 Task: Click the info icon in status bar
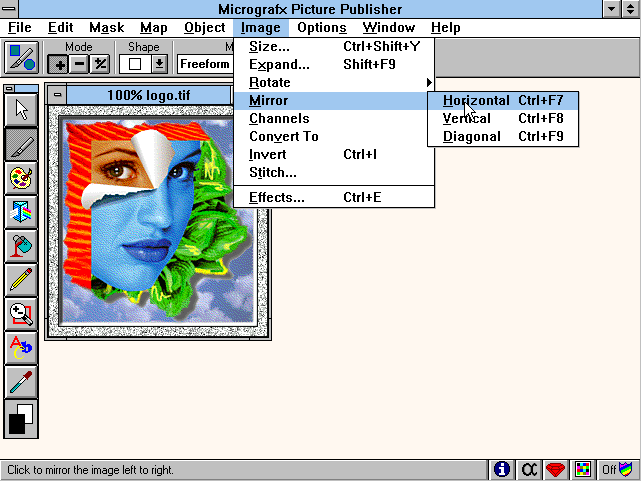click(502, 470)
